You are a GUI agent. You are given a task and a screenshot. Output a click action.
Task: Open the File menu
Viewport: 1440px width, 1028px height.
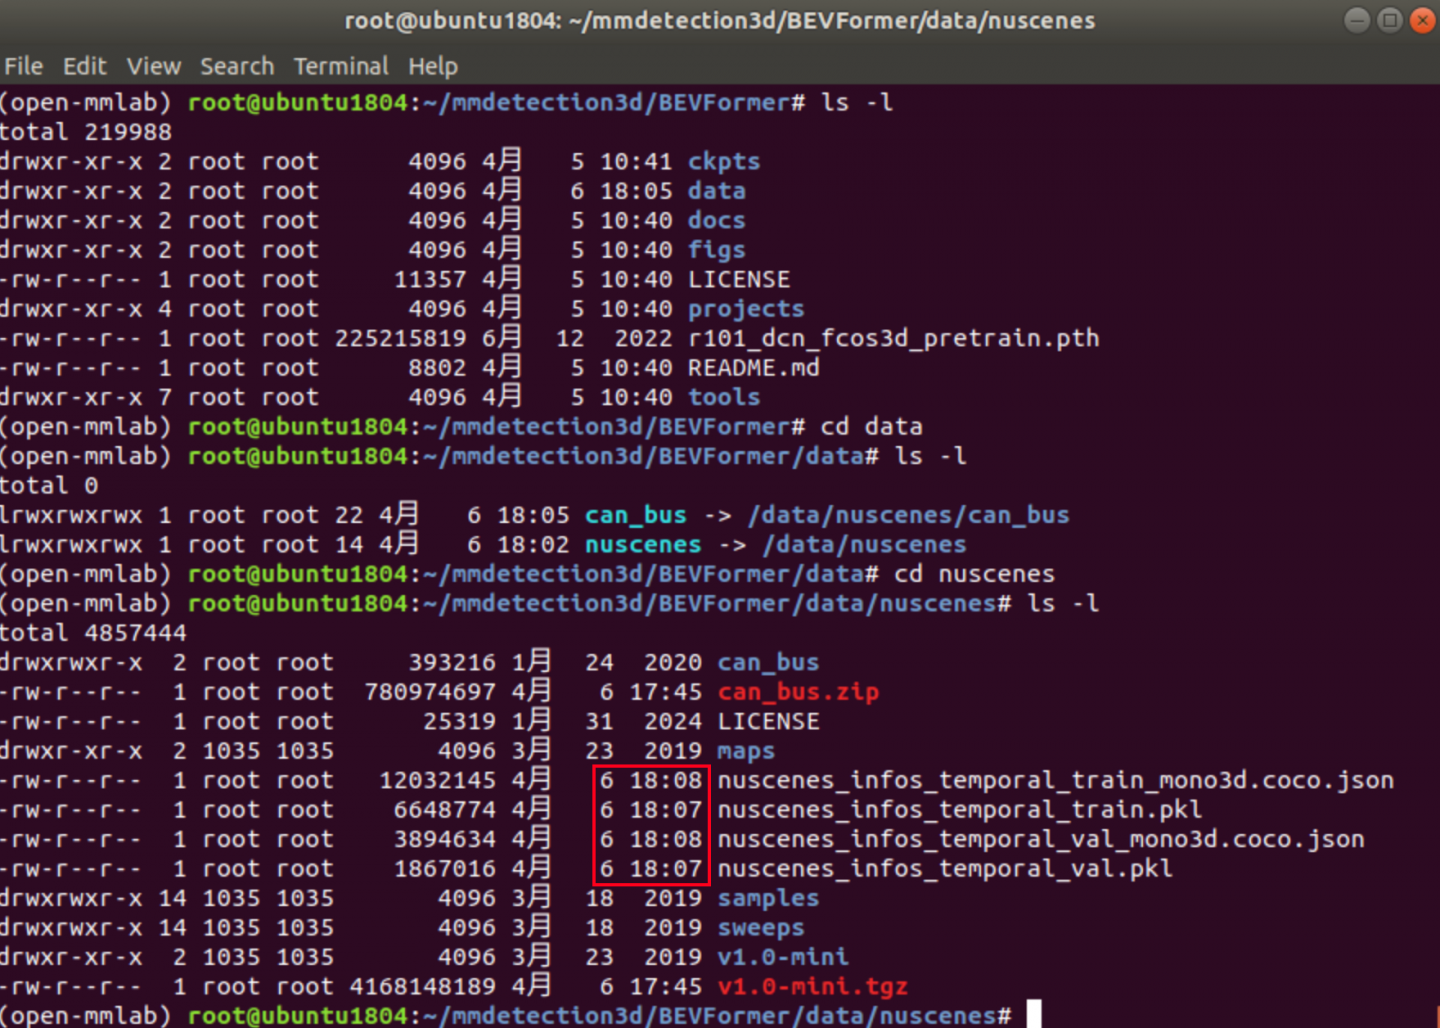pos(24,66)
